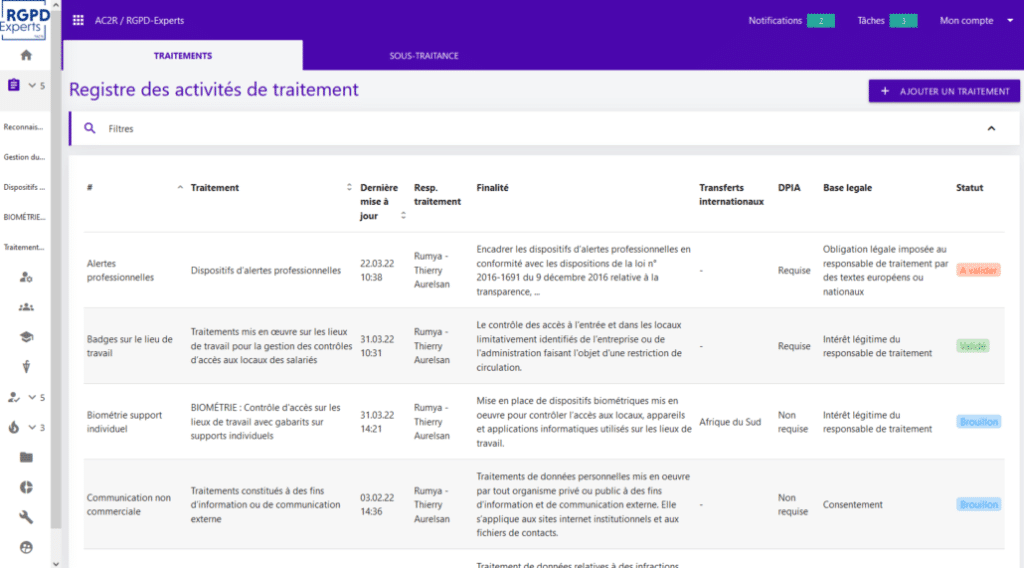Open the group of people icon

click(26, 307)
